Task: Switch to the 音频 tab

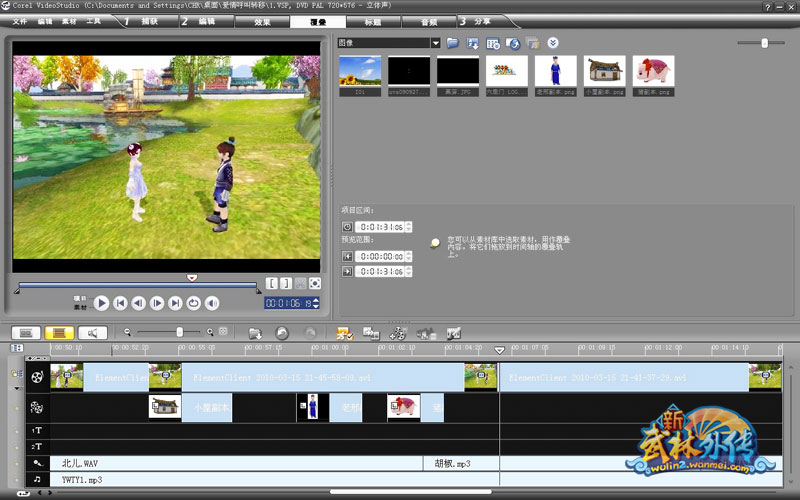Action: click(429, 22)
